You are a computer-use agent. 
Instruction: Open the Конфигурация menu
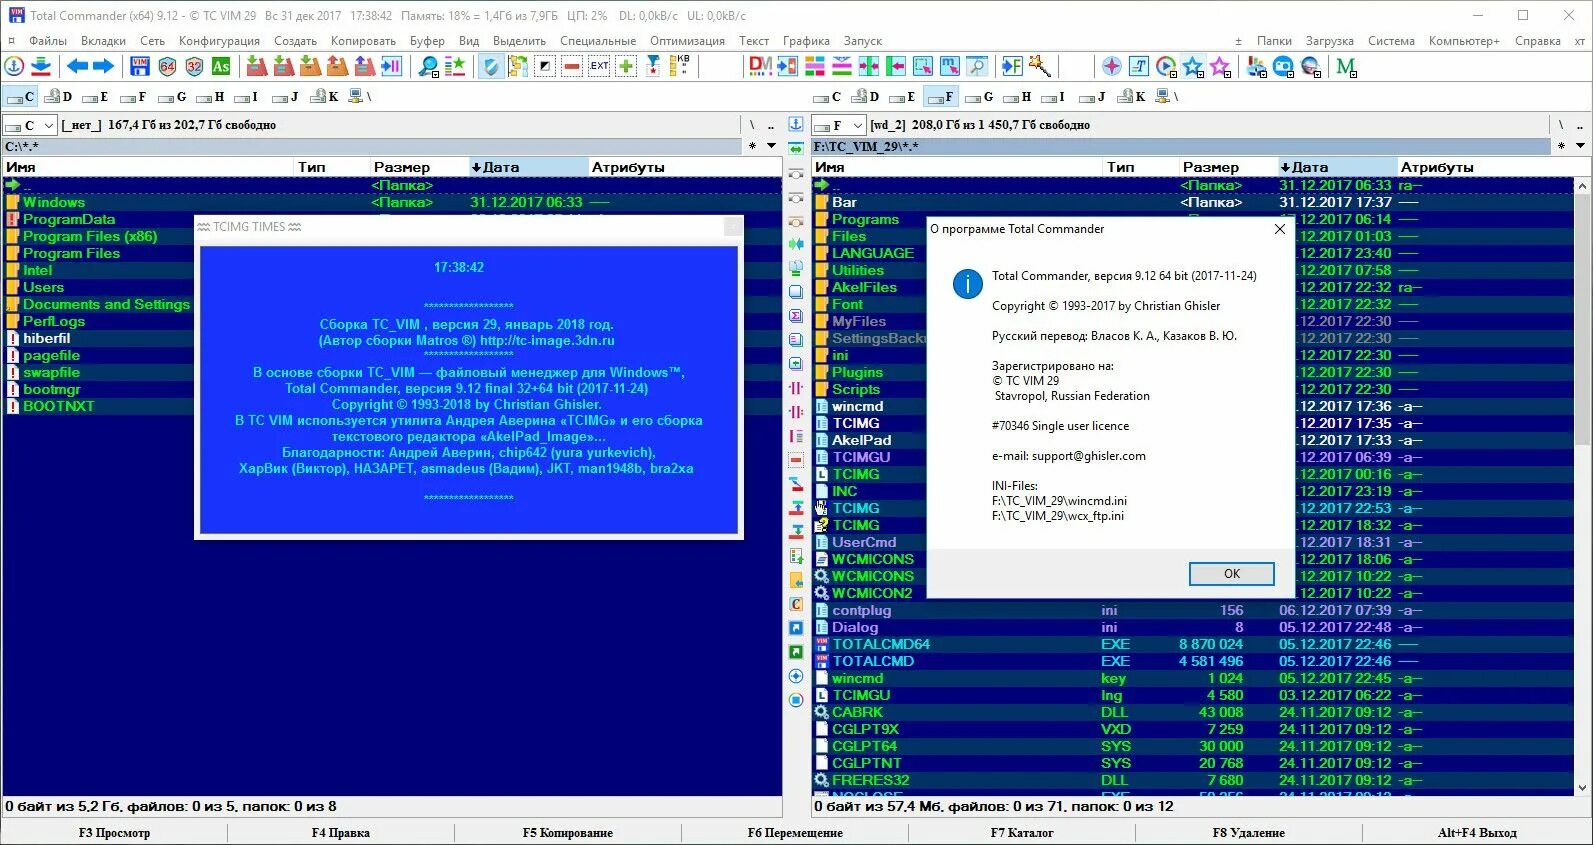click(219, 41)
